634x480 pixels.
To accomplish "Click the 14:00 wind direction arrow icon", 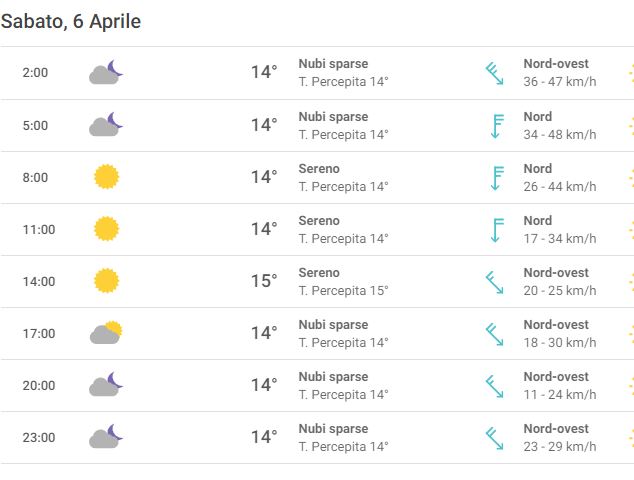I will click(494, 282).
